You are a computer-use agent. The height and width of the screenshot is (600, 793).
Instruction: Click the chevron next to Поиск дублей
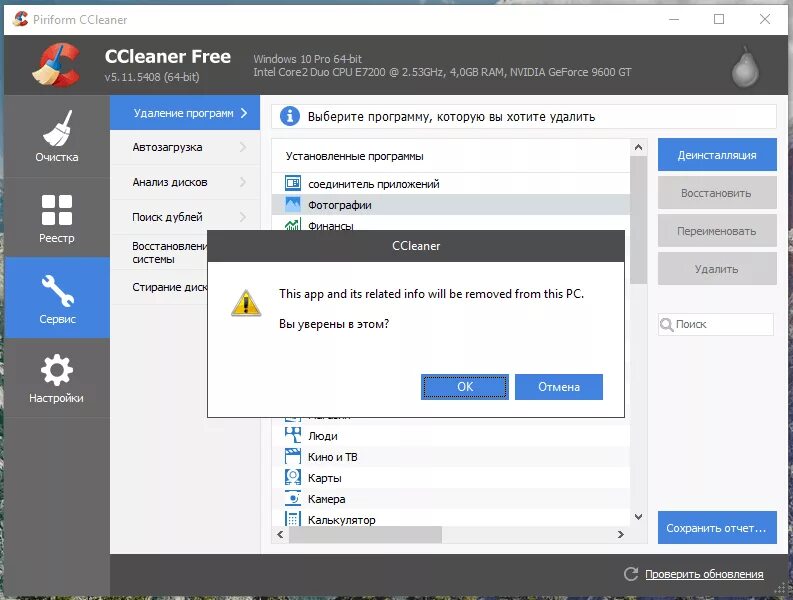click(x=243, y=217)
